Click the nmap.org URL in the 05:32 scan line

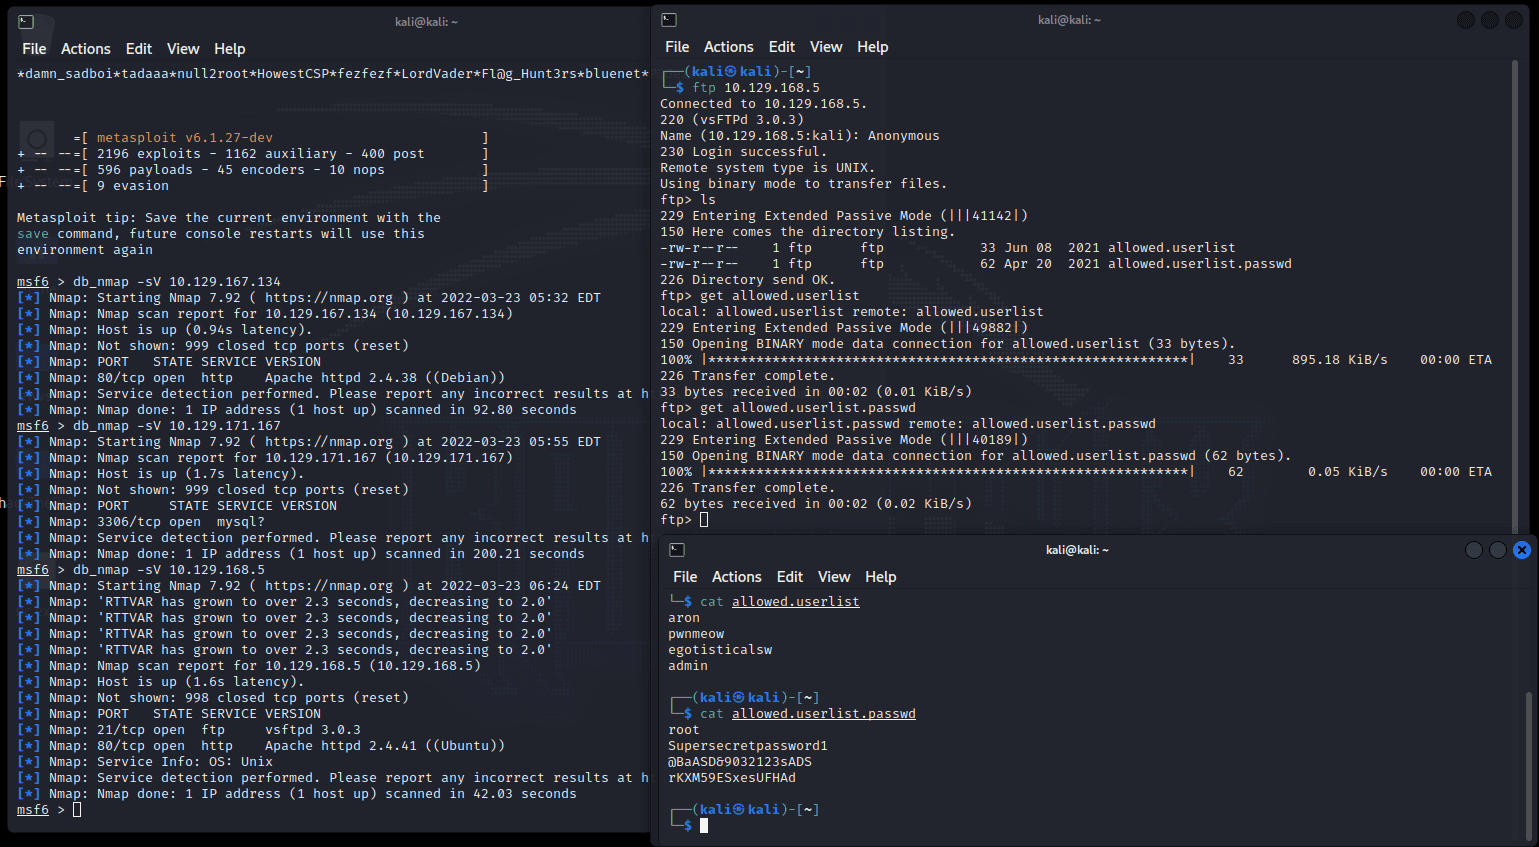[328, 298]
